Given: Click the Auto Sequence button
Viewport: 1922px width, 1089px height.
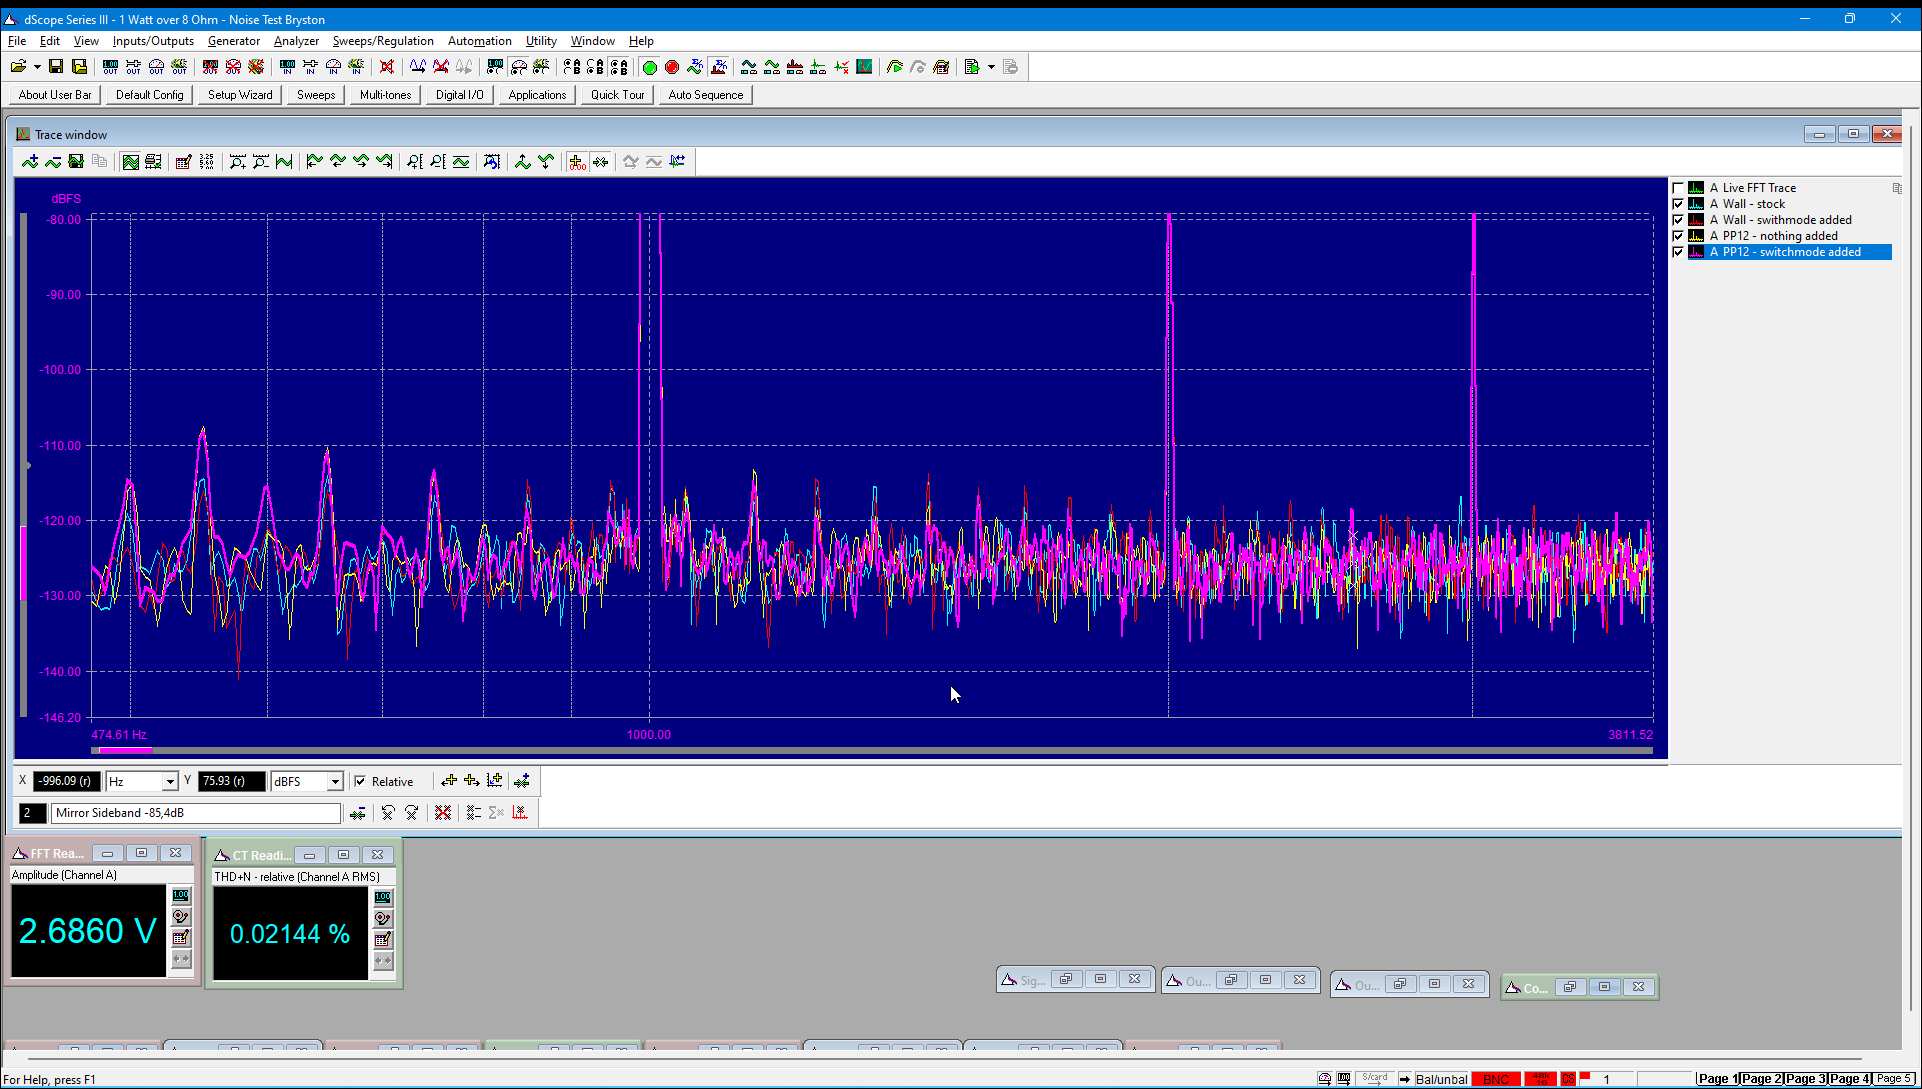Looking at the screenshot, I should click(x=706, y=95).
